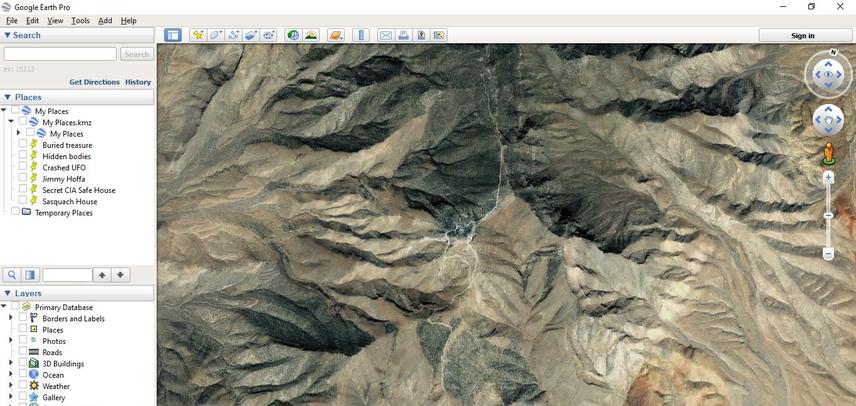Click the Add Placemark toolbar icon

point(198,35)
